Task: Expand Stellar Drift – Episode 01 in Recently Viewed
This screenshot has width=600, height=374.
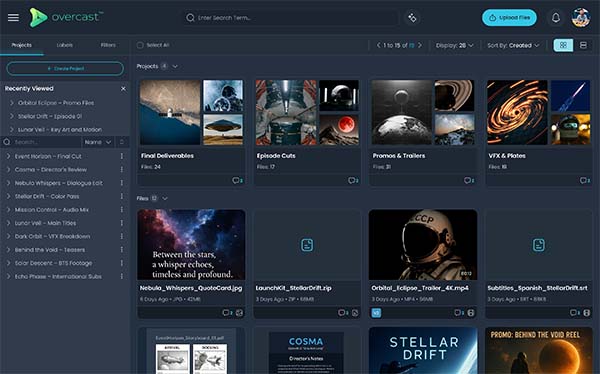Action: point(11,116)
